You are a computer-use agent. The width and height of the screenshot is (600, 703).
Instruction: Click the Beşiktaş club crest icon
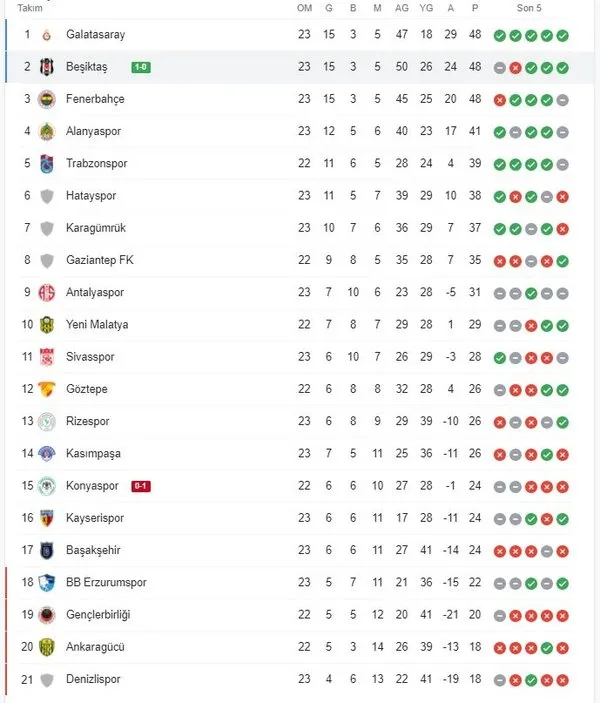[x=46, y=67]
